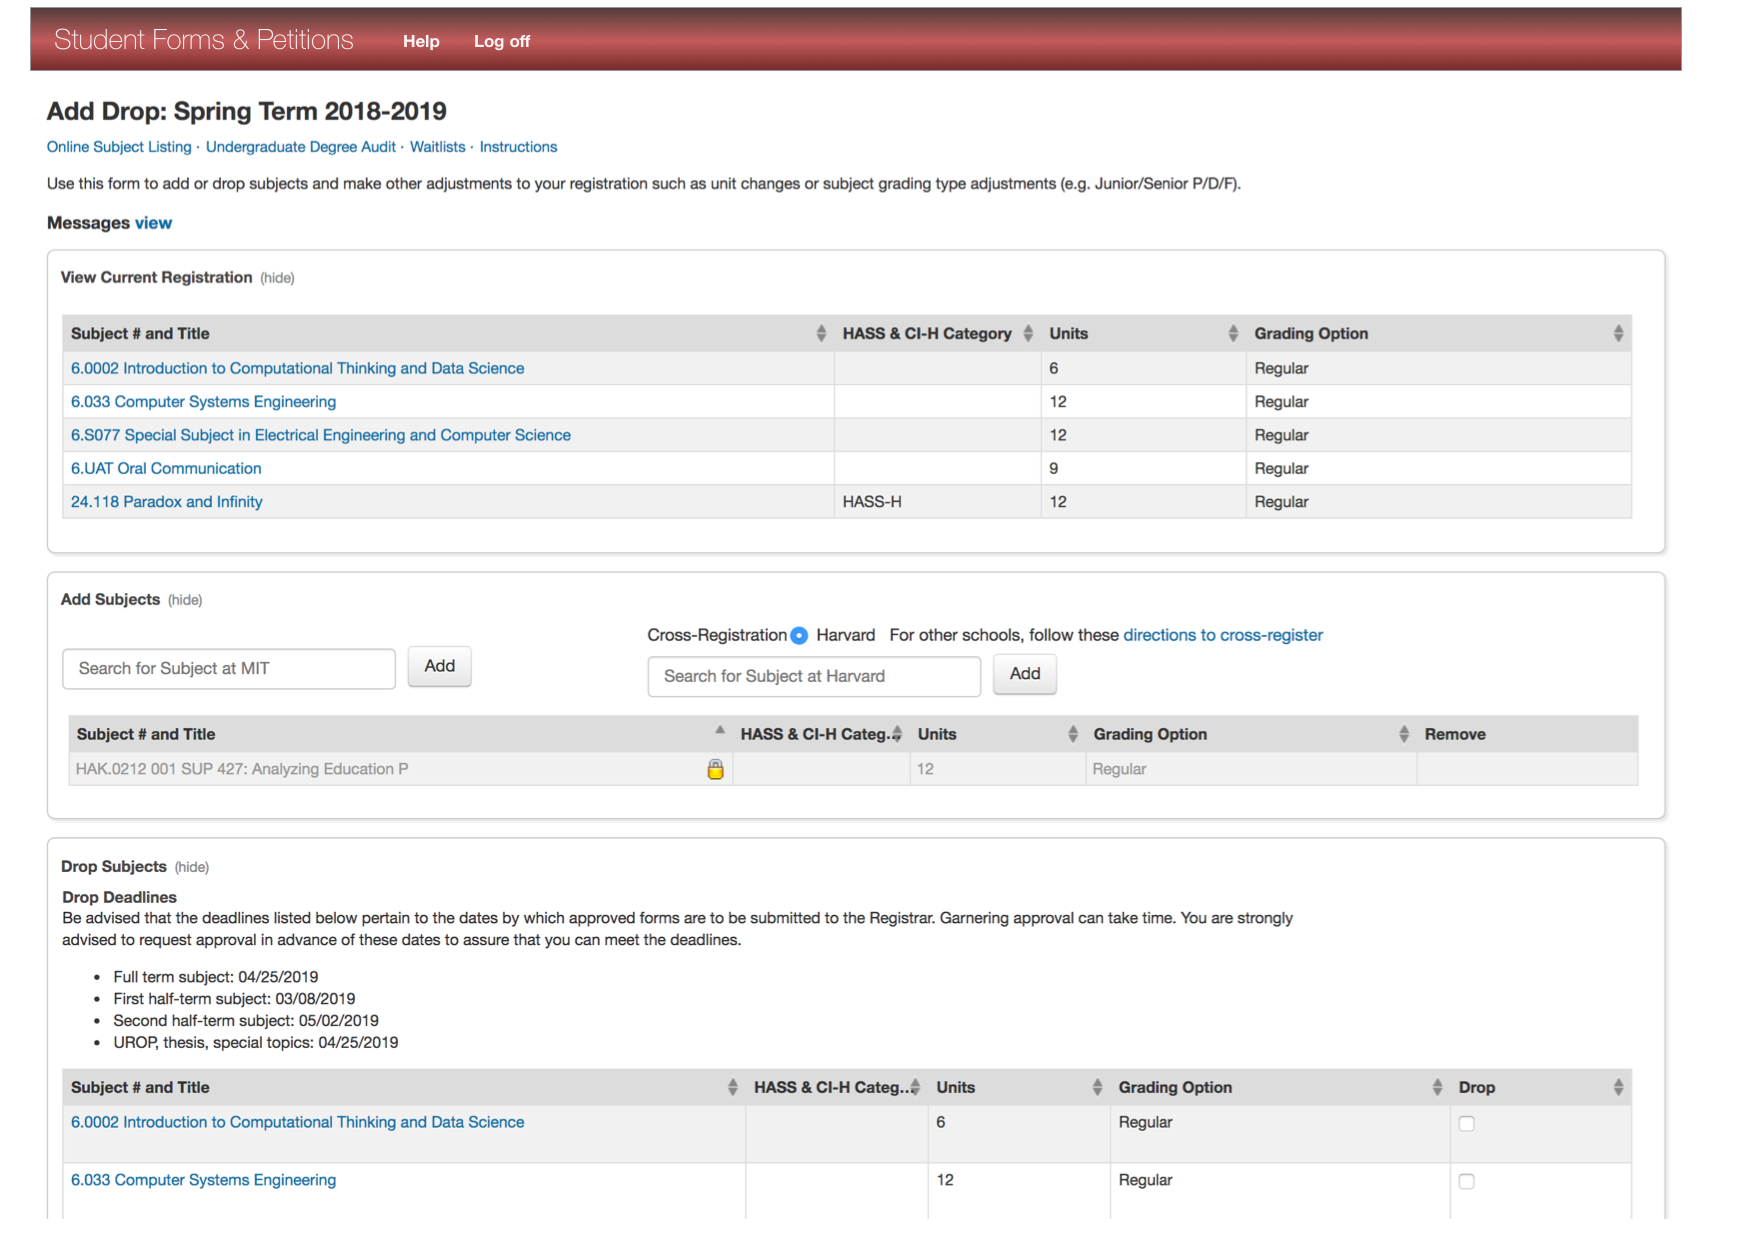Click the lock icon on the HAK.0212 row

715,769
